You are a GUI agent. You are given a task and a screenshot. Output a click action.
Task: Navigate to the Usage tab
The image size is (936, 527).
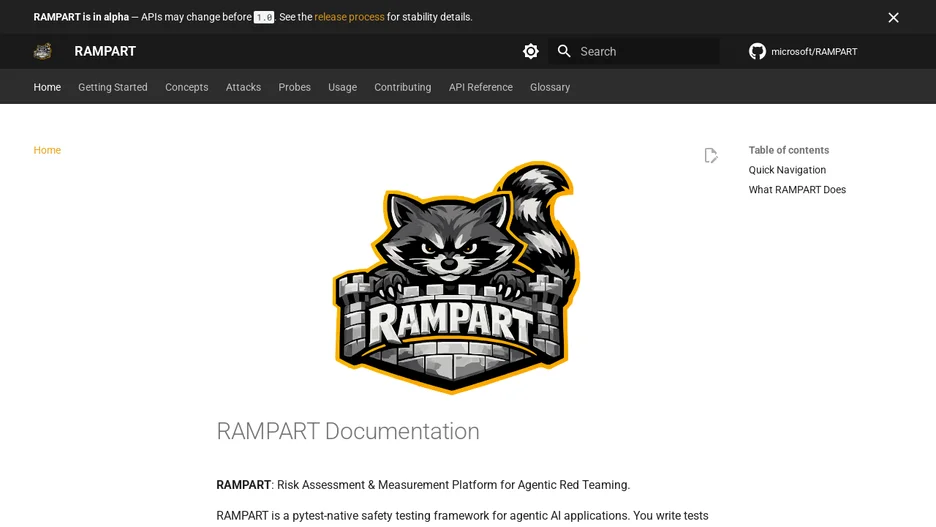point(343,87)
